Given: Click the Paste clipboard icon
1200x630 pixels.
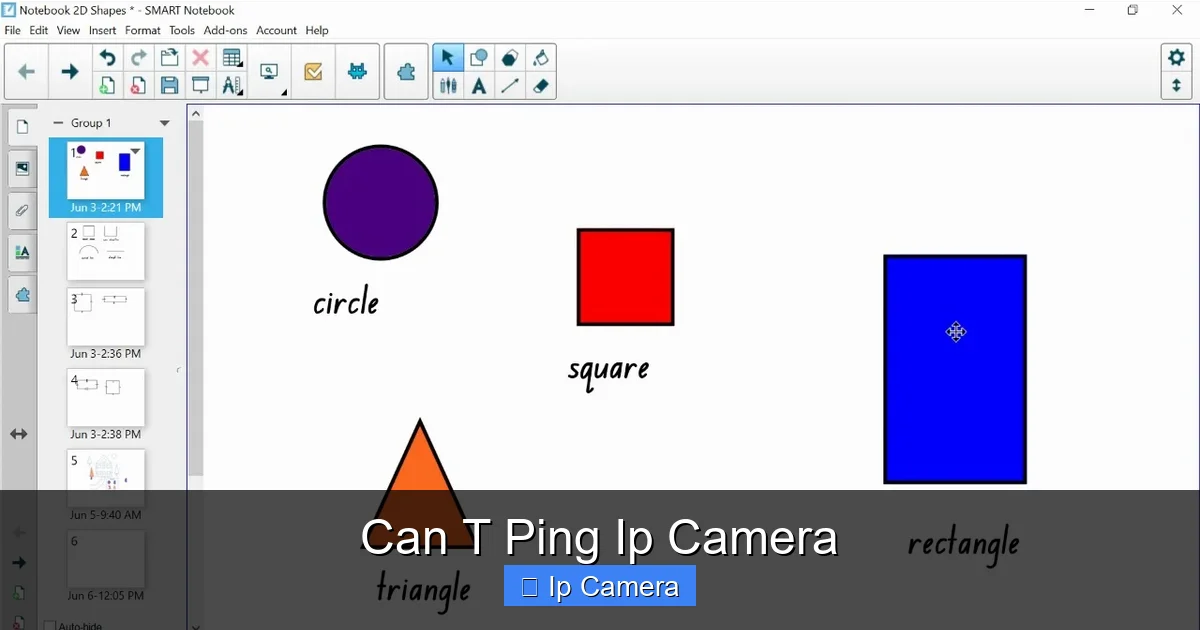Looking at the screenshot, I should tap(169, 58).
